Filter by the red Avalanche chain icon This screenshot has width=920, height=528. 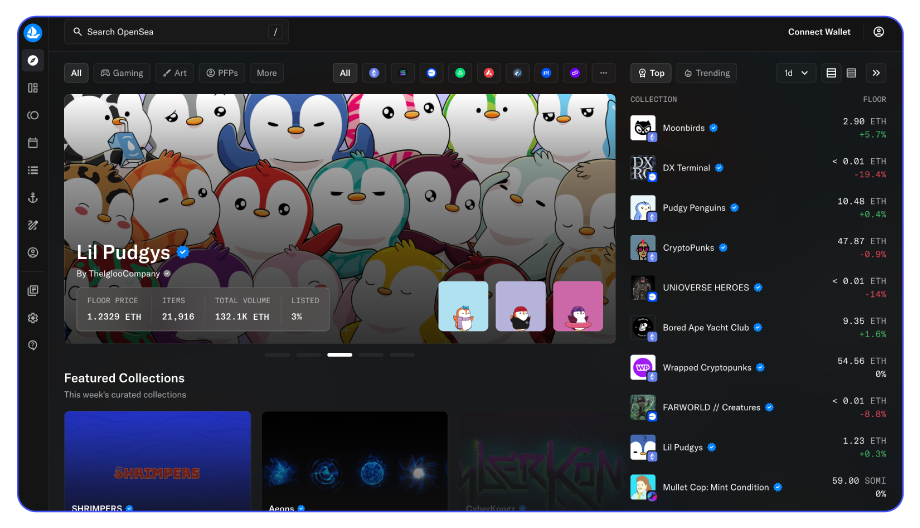click(x=489, y=73)
